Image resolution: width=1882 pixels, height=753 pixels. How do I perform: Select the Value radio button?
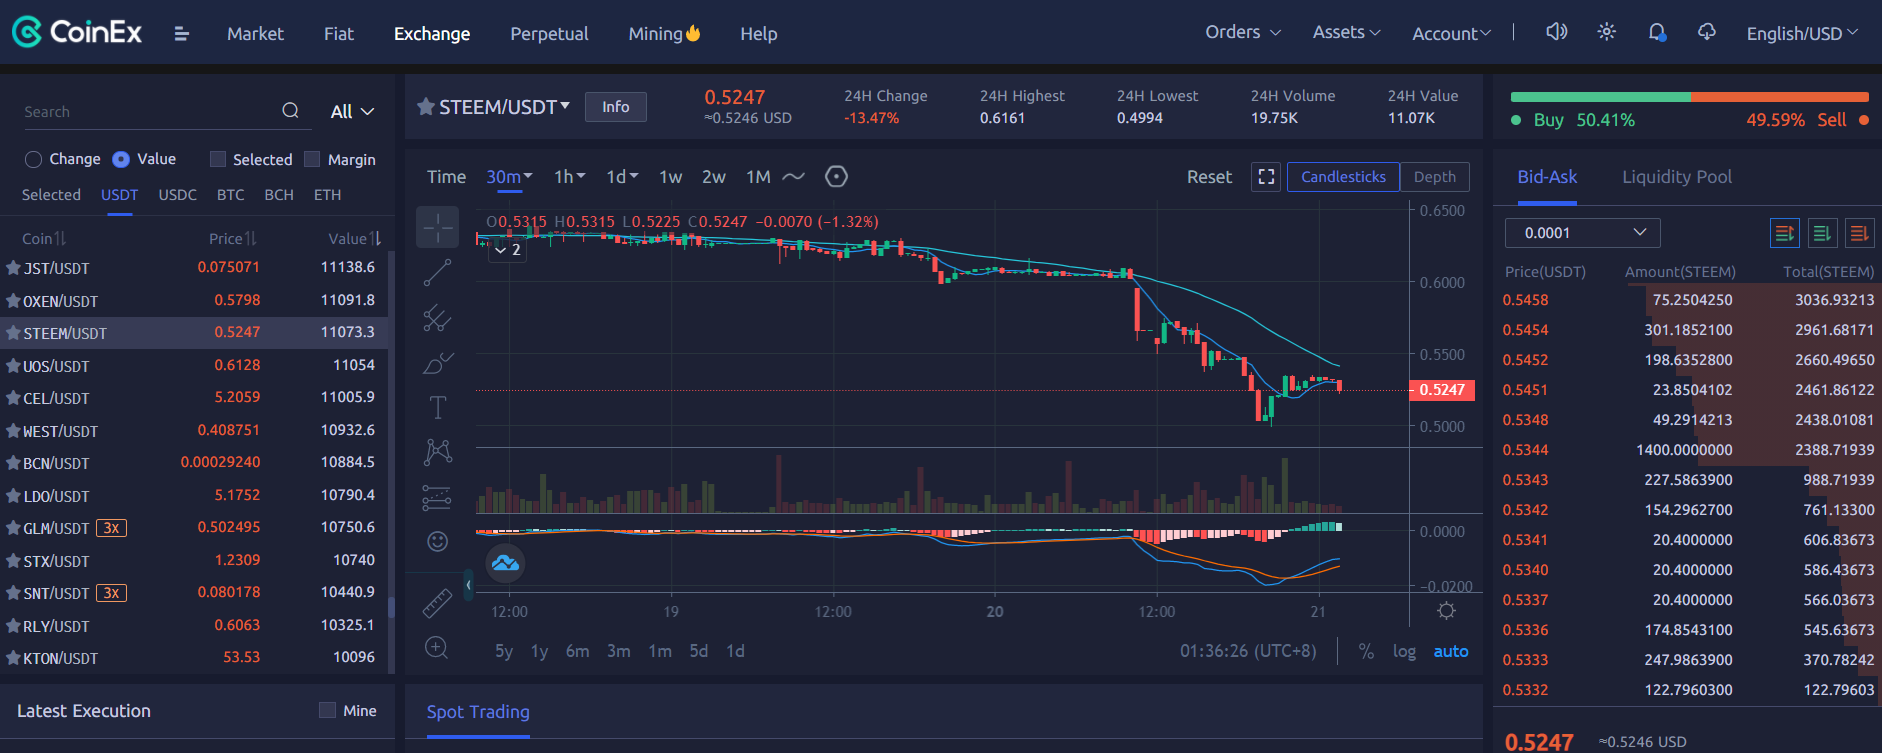coord(121,159)
